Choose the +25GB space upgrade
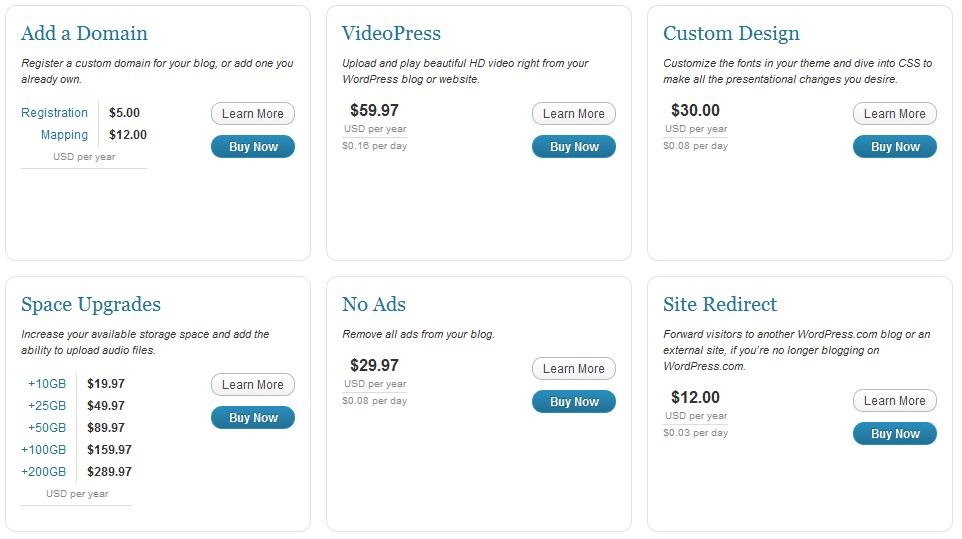Image resolution: width=962 pixels, height=539 pixels. (x=47, y=406)
